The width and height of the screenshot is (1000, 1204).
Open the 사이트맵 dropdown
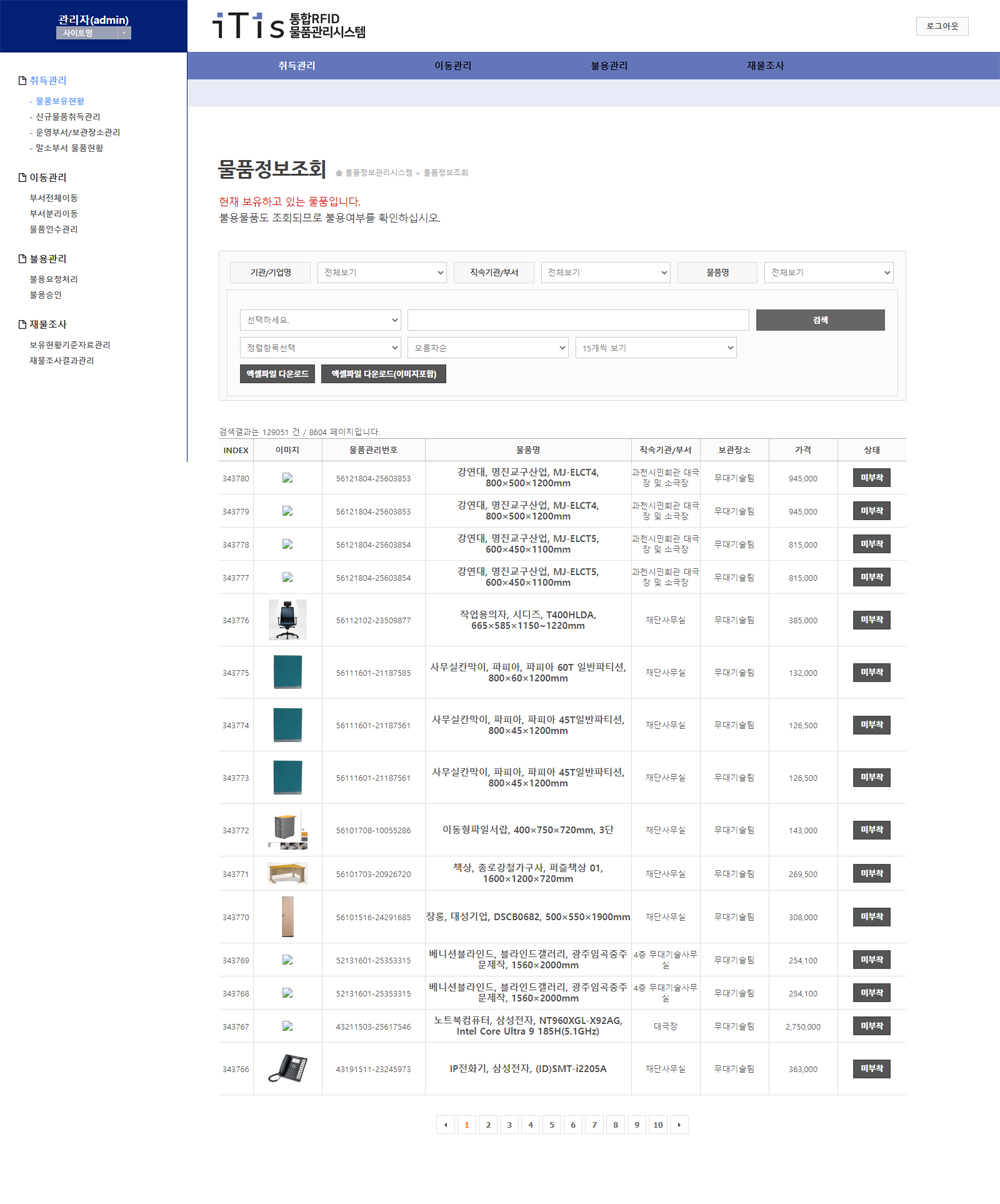pyautogui.click(x=93, y=33)
